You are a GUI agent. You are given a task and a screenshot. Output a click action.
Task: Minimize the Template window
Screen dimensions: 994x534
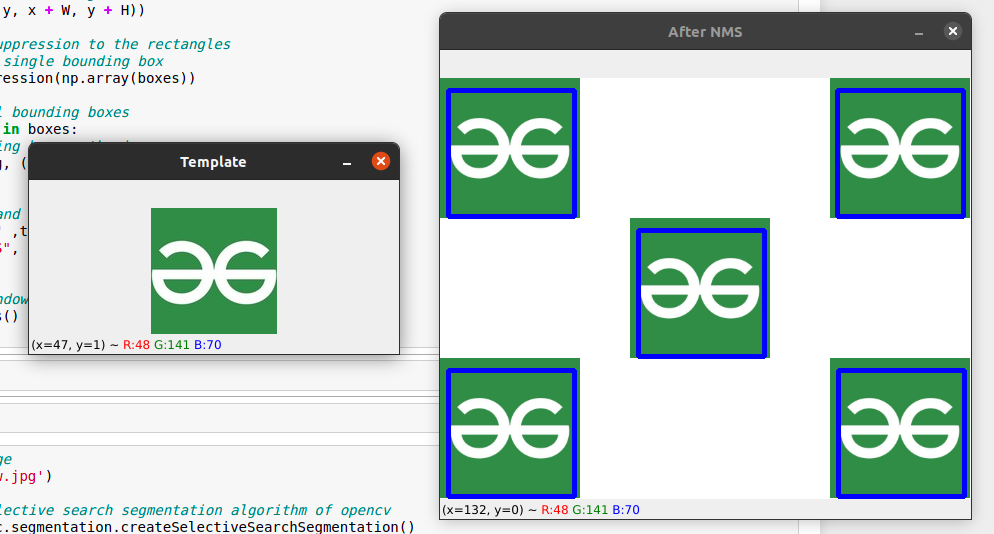[x=347, y=163]
